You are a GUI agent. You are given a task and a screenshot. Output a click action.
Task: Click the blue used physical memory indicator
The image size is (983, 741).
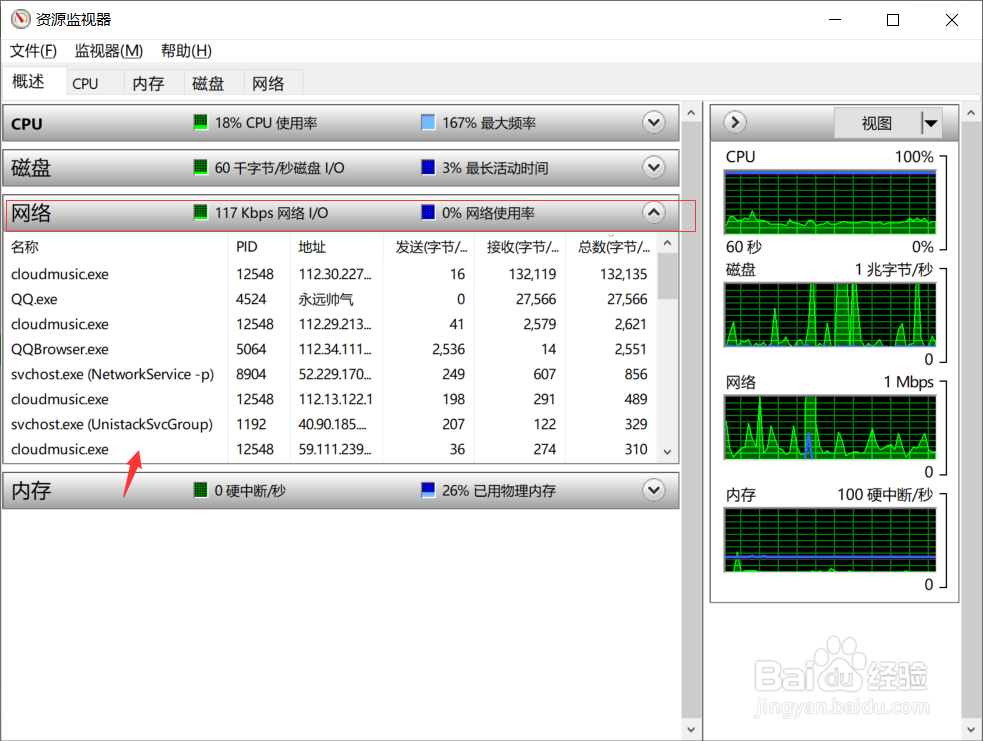[x=428, y=490]
